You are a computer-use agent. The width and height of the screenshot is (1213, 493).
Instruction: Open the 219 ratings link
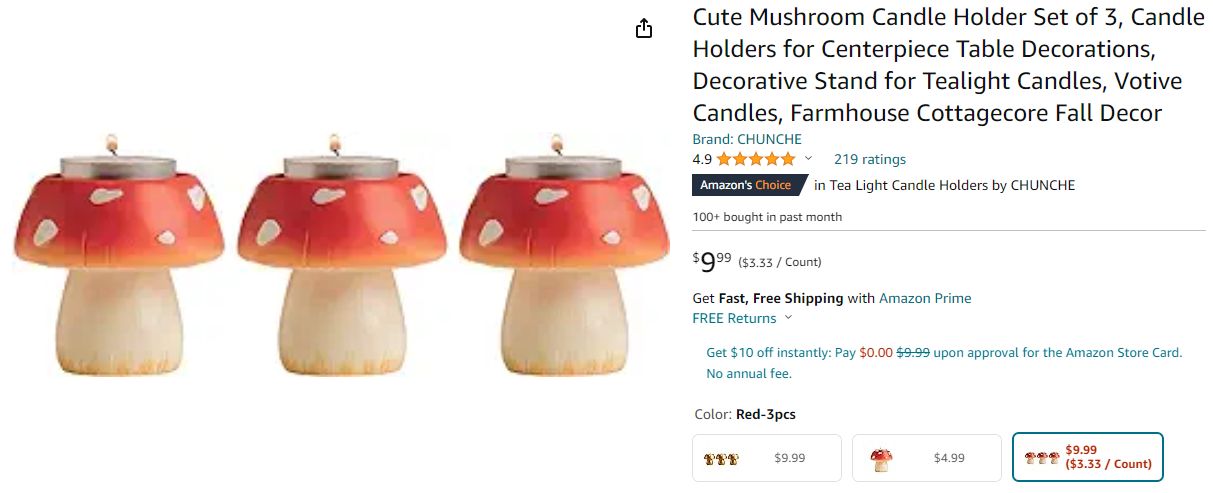click(x=869, y=159)
